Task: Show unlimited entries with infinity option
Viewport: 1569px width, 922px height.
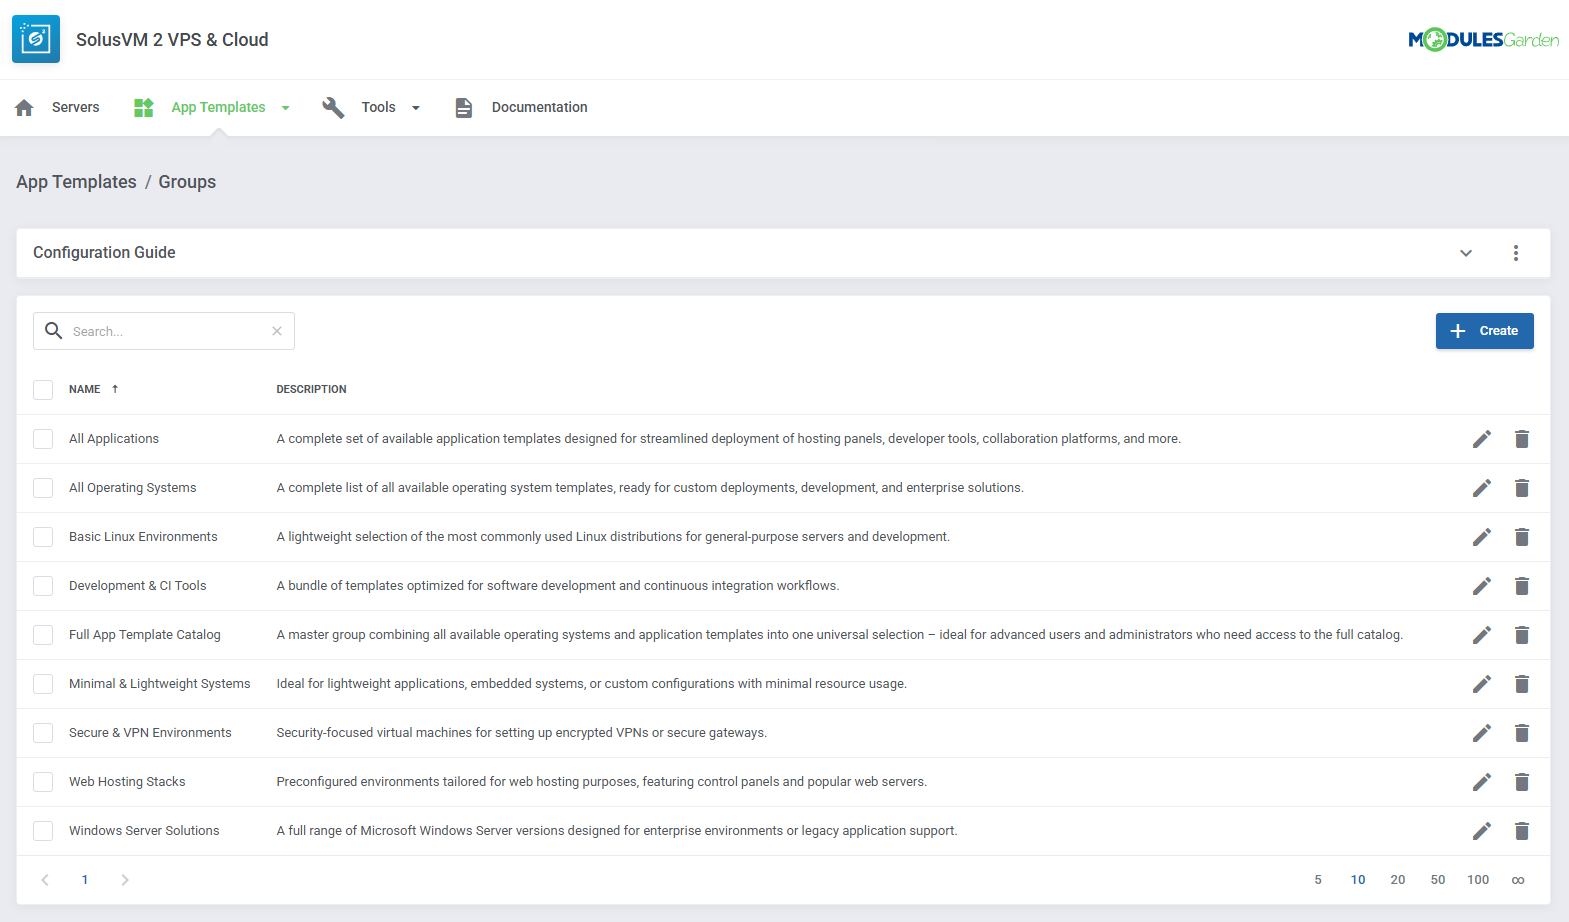Action: [1518, 880]
